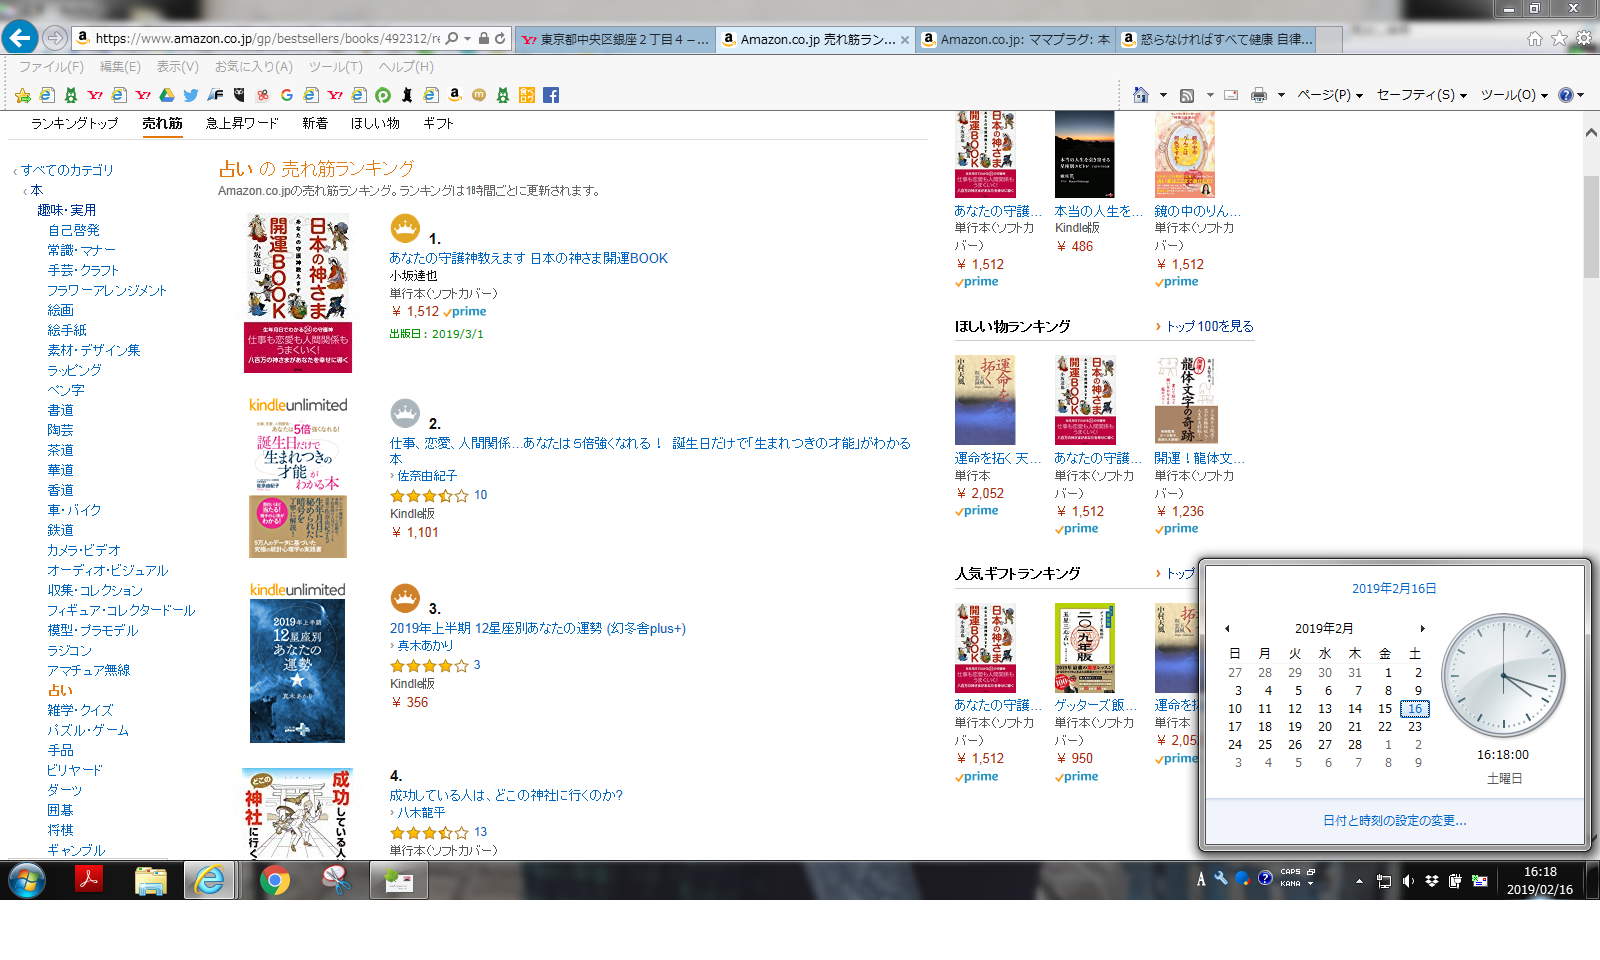Click the command bar Home icon
Viewport: 1600px width, 960px height.
pyautogui.click(x=1141, y=95)
